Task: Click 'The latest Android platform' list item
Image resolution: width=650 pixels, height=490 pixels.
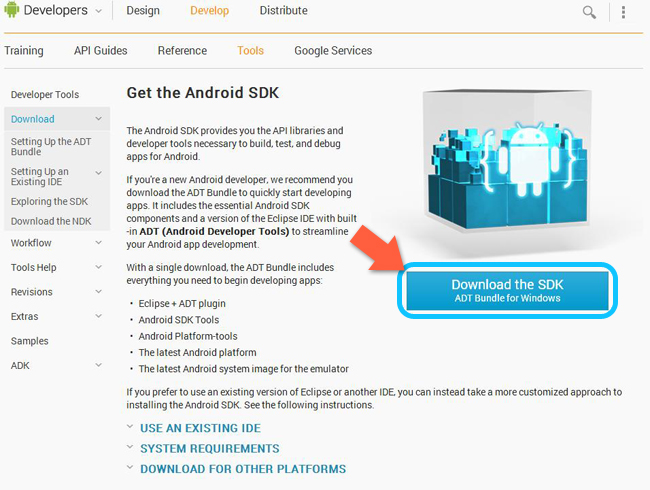Action: pos(197,352)
